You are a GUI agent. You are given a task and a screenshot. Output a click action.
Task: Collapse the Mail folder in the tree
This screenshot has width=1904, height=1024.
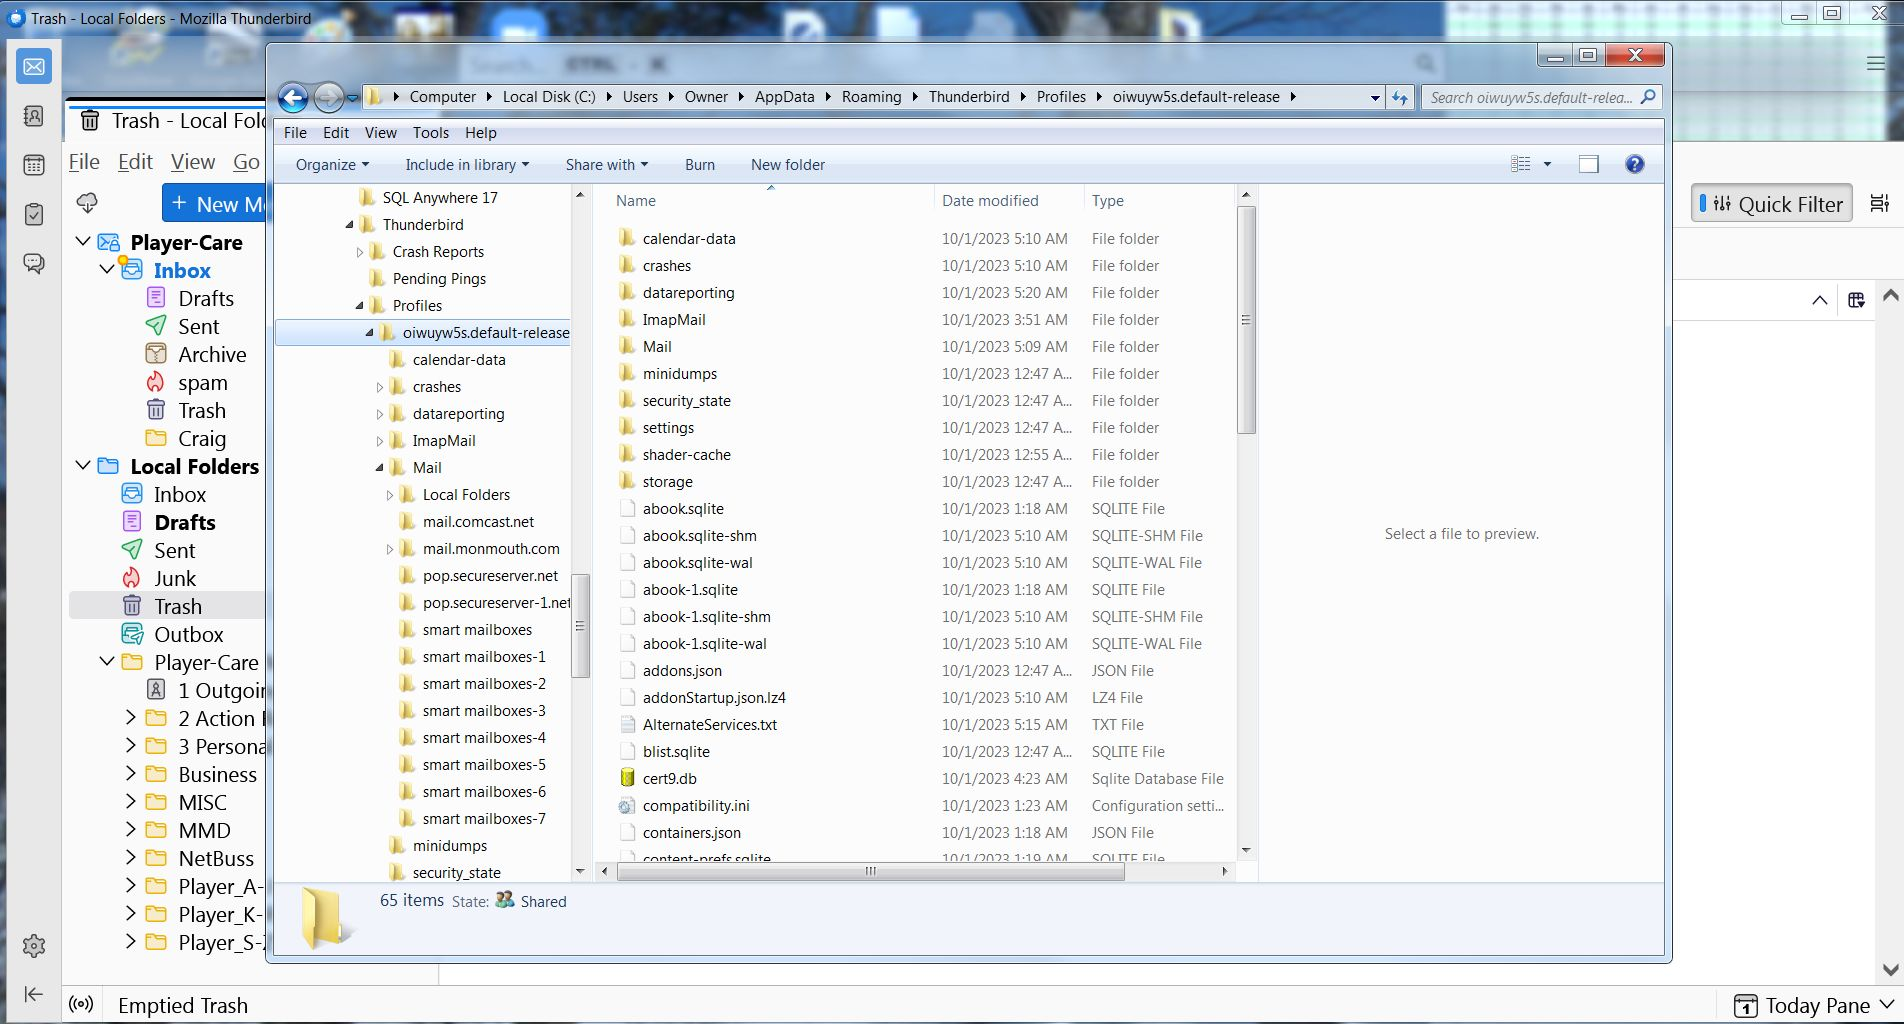point(380,468)
